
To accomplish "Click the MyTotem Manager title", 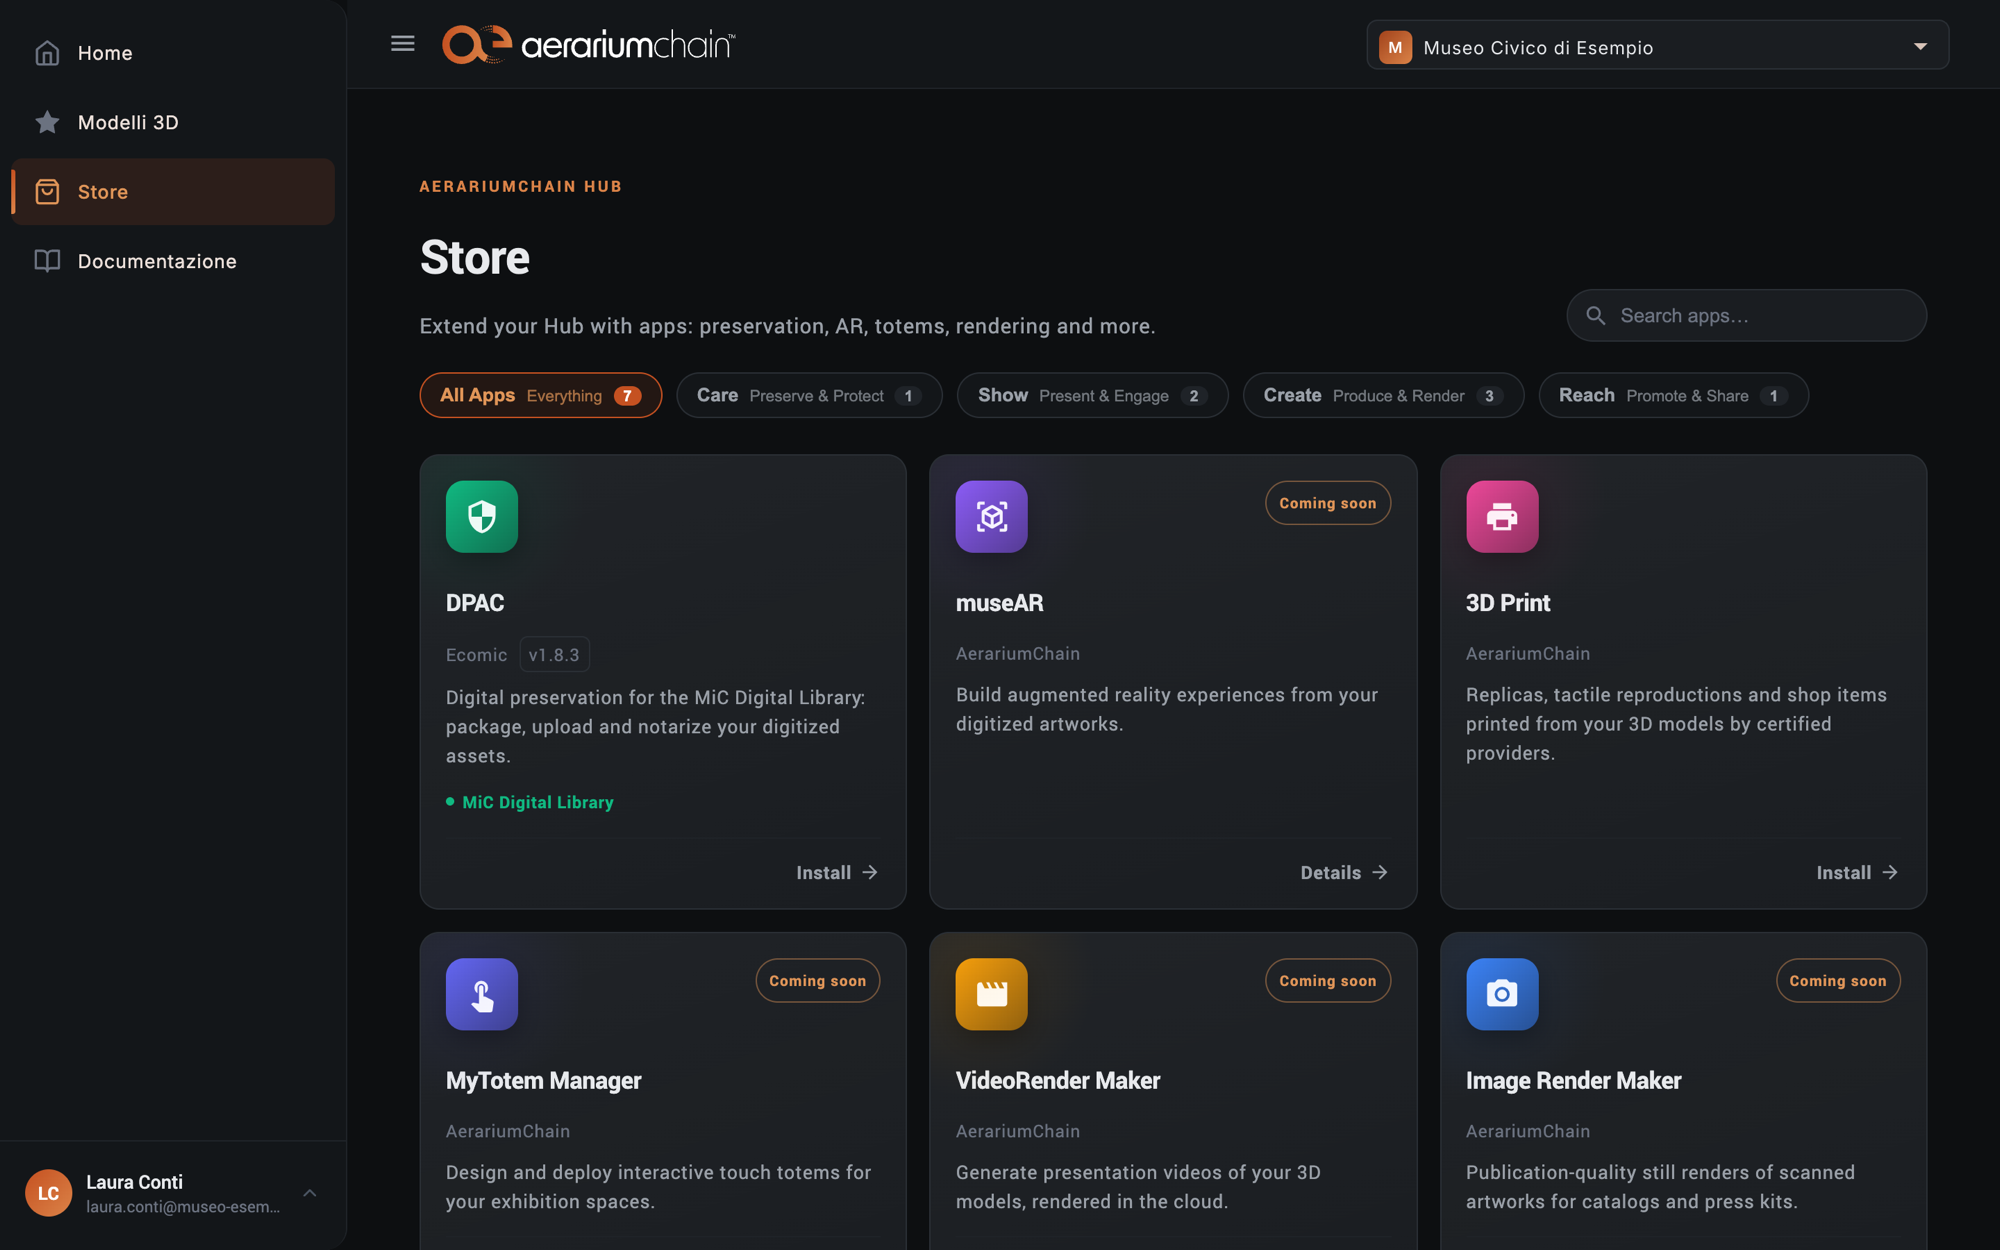I will [543, 1081].
